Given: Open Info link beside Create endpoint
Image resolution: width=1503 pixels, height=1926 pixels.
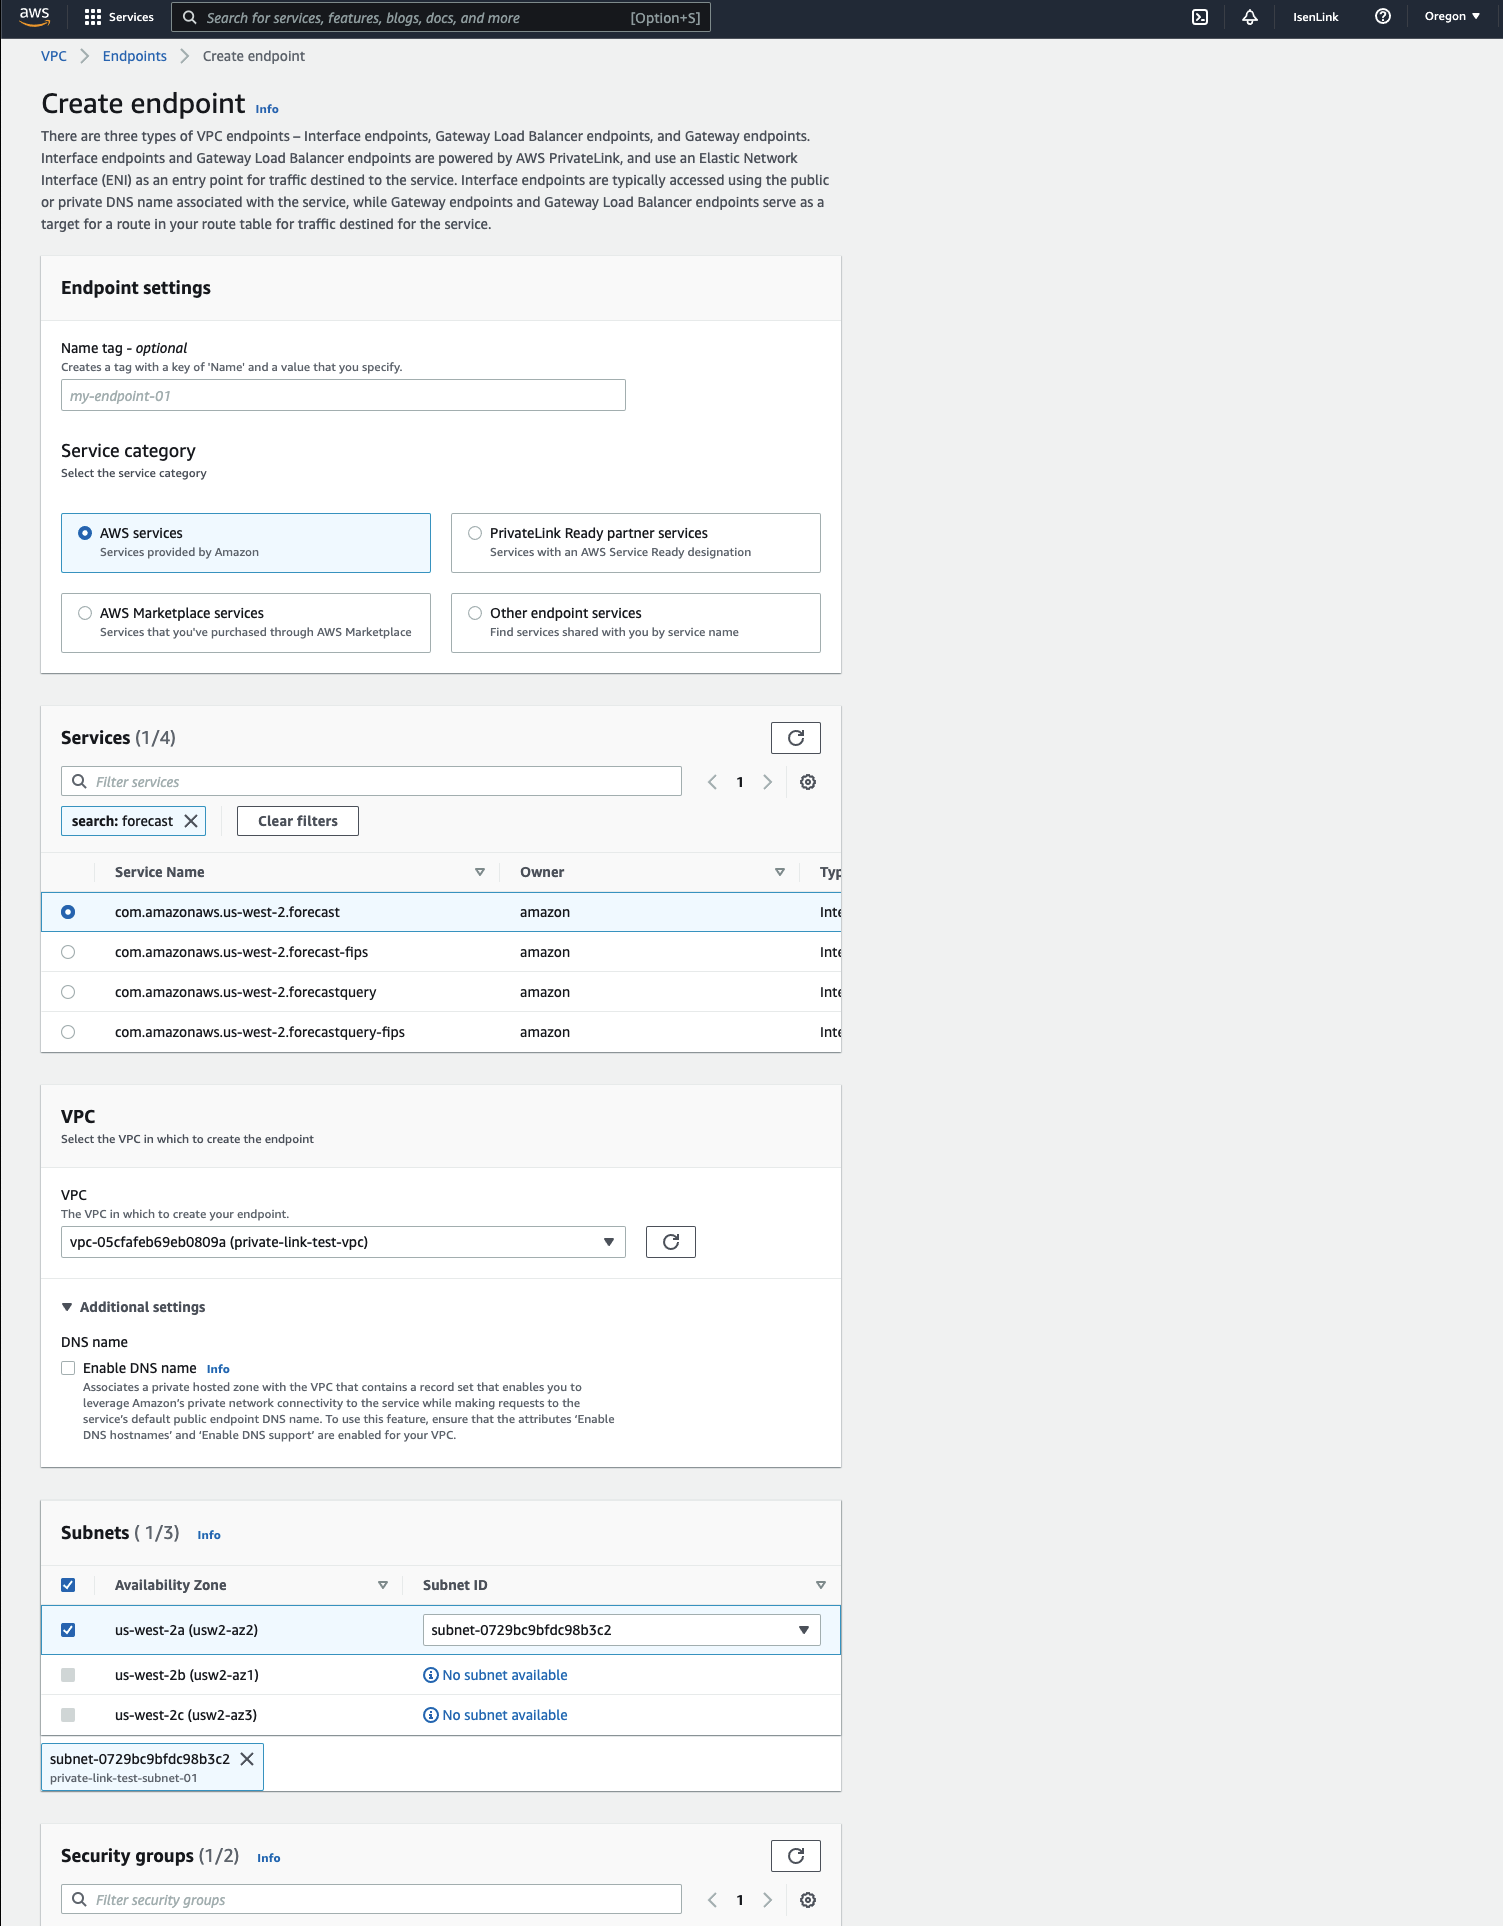Looking at the screenshot, I should pos(267,109).
